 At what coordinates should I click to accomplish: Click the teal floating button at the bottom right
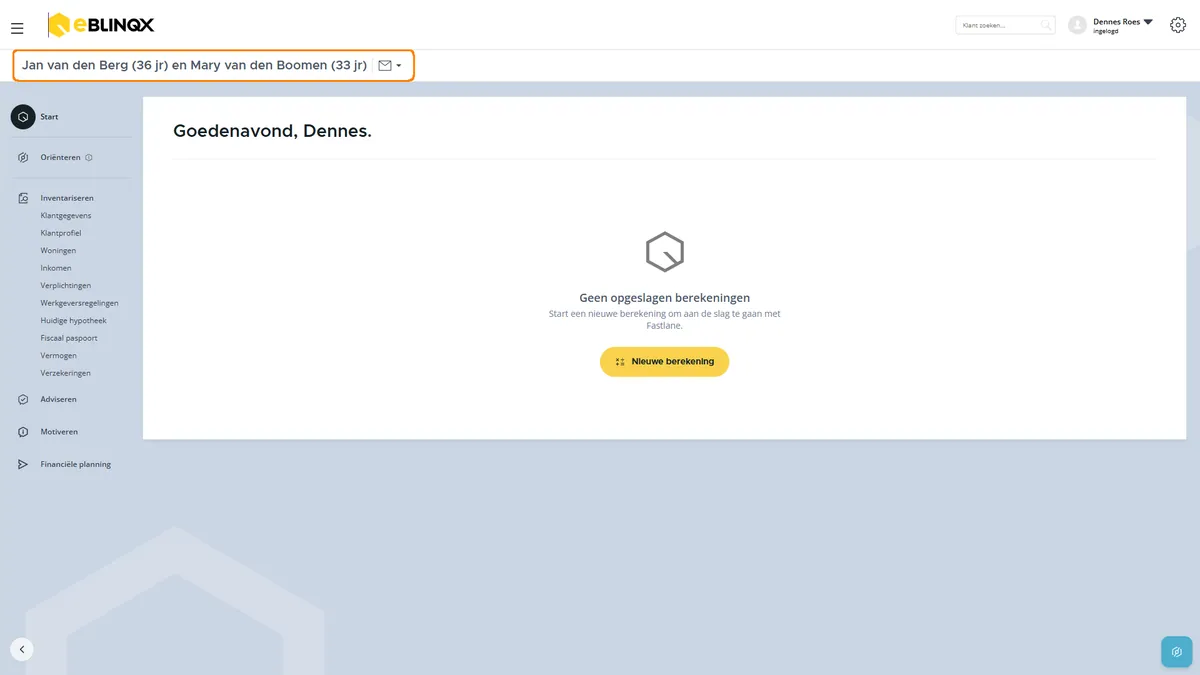[1177, 651]
